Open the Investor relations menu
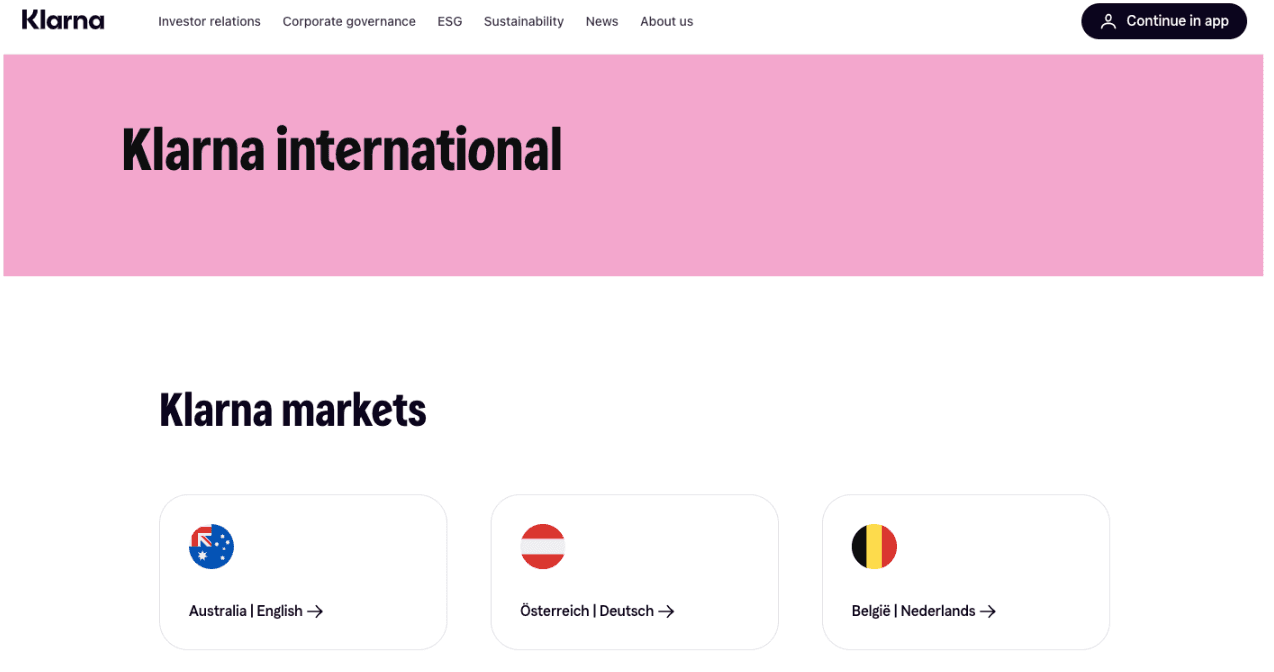Image resolution: width=1274 pixels, height=672 pixels. 209,21
